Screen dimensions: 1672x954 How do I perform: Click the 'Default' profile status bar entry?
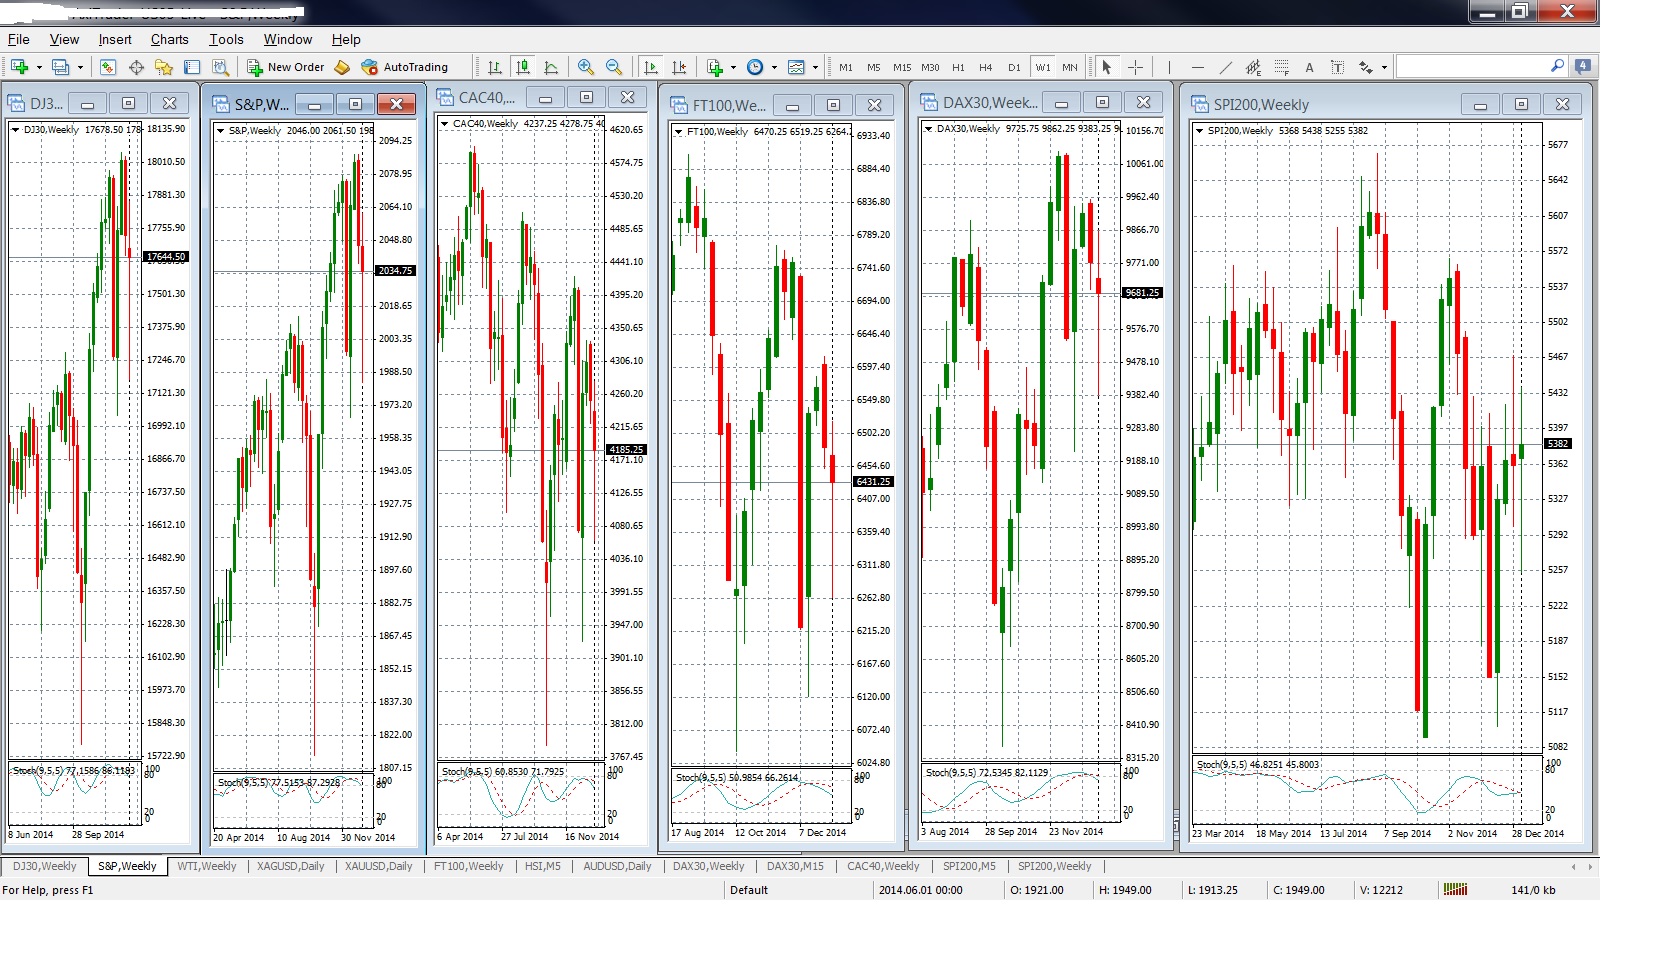pyautogui.click(x=748, y=890)
